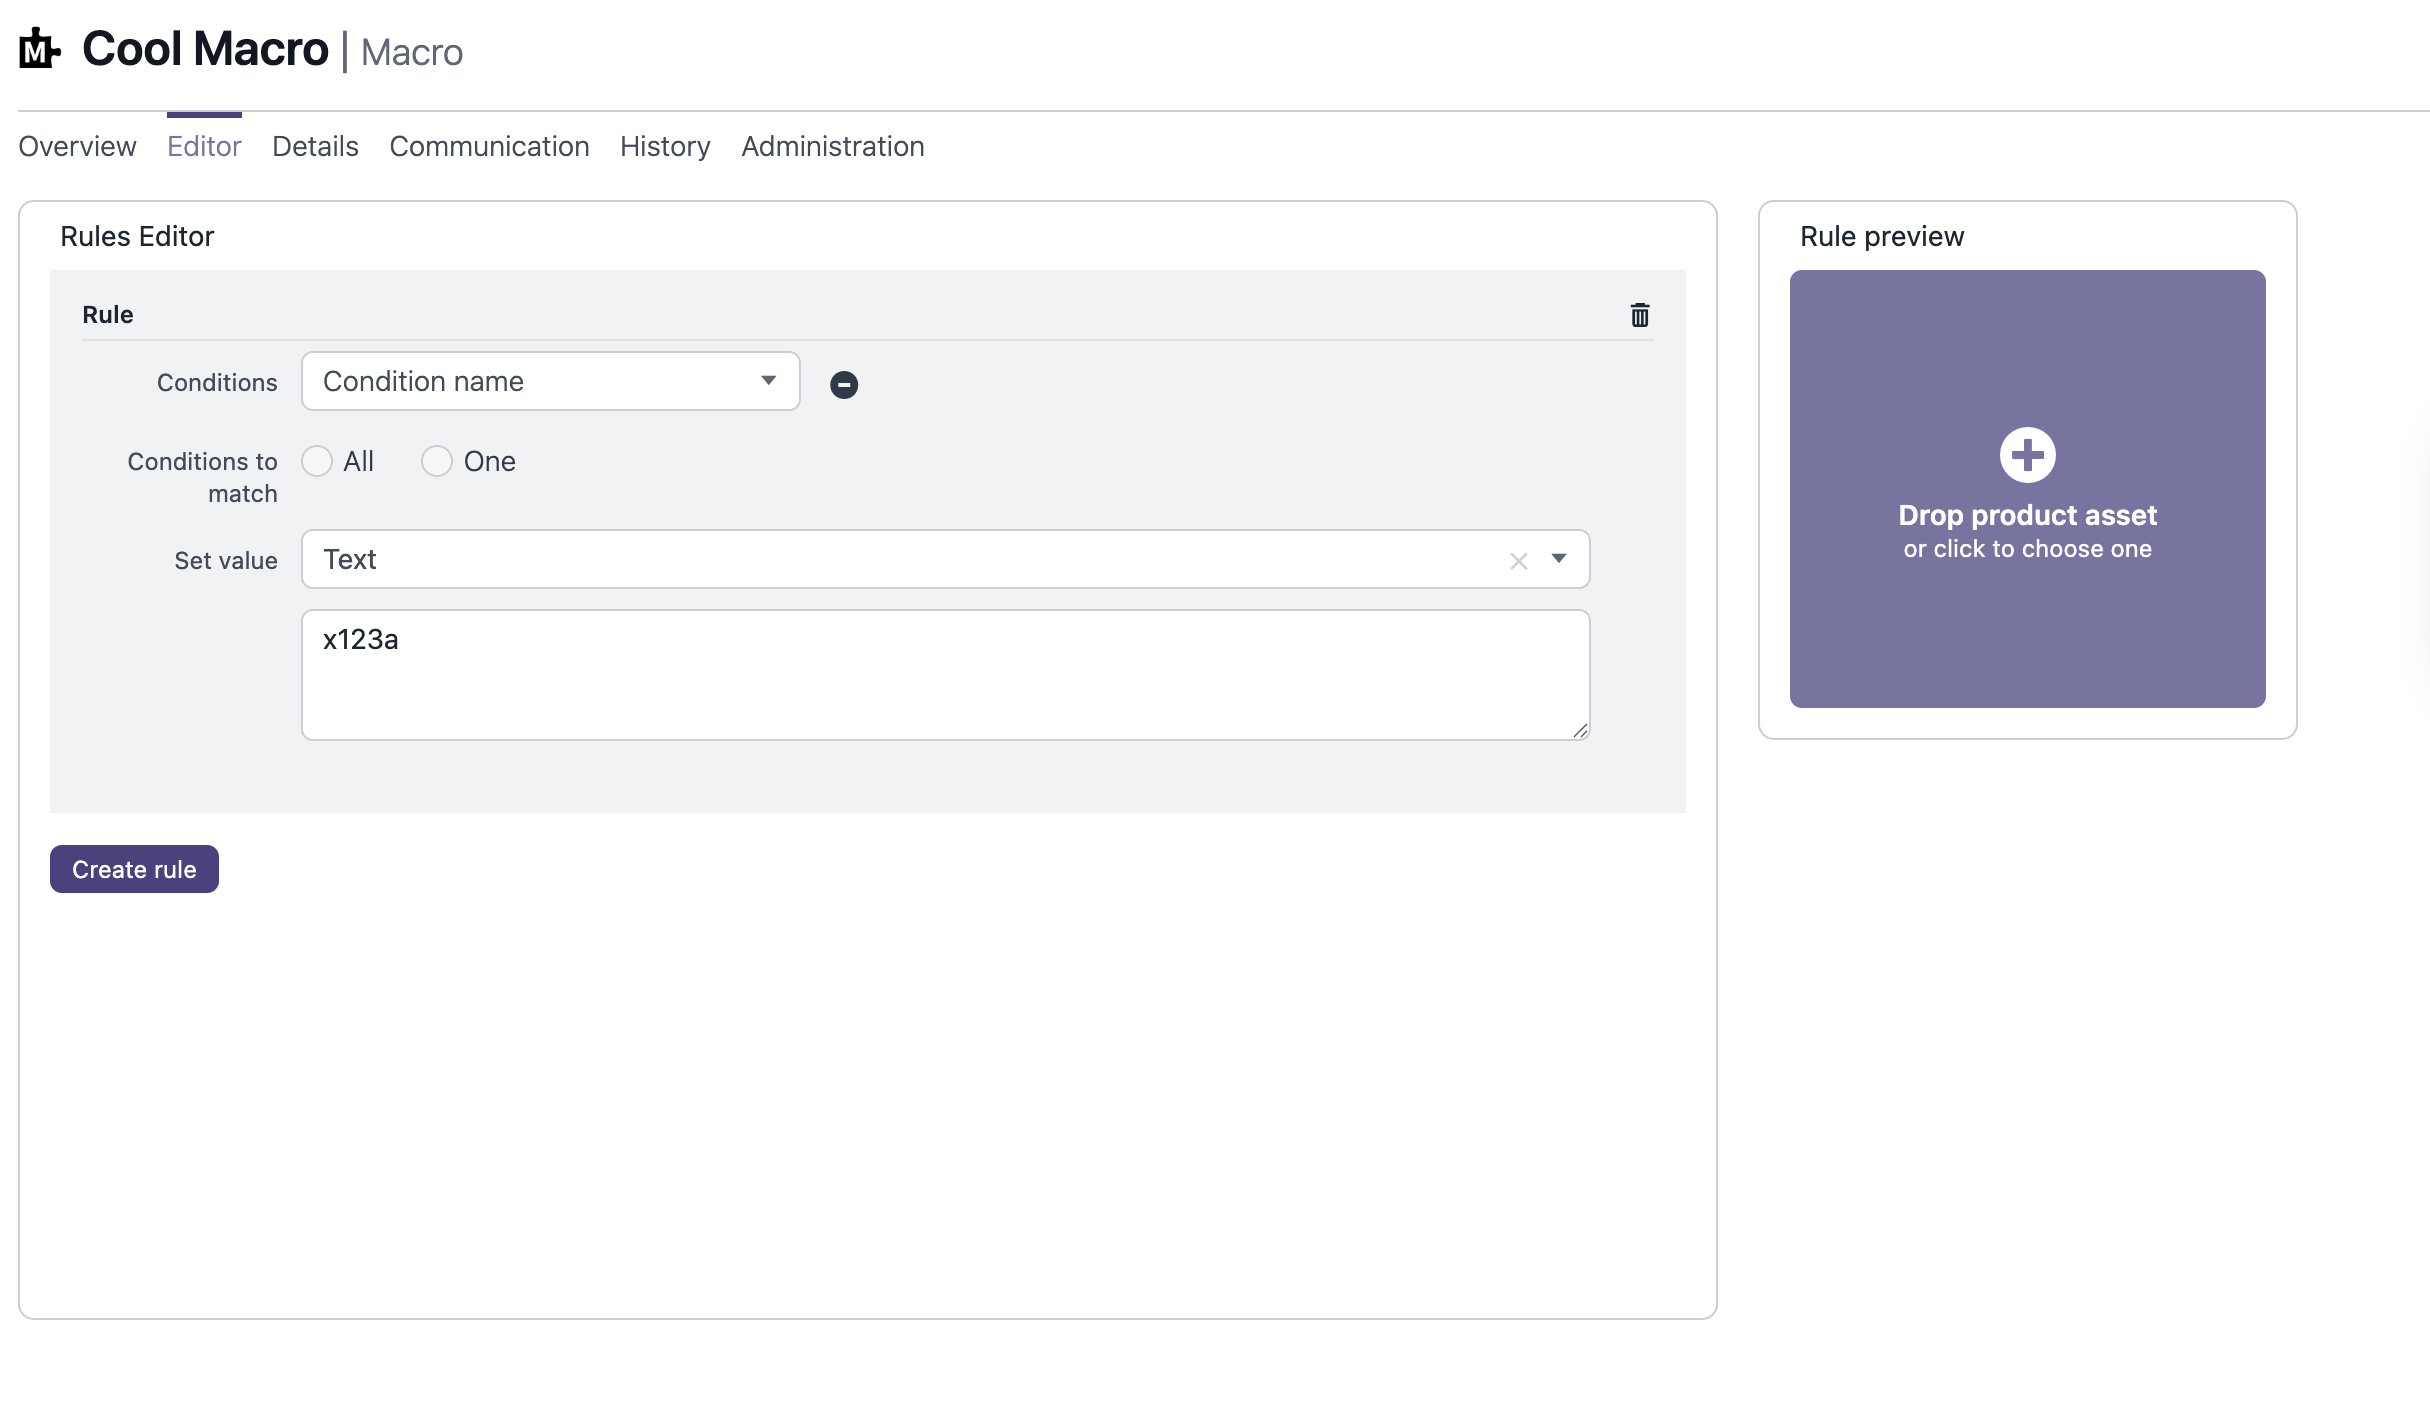Open the Details tab
The height and width of the screenshot is (1420, 2430).
[315, 146]
